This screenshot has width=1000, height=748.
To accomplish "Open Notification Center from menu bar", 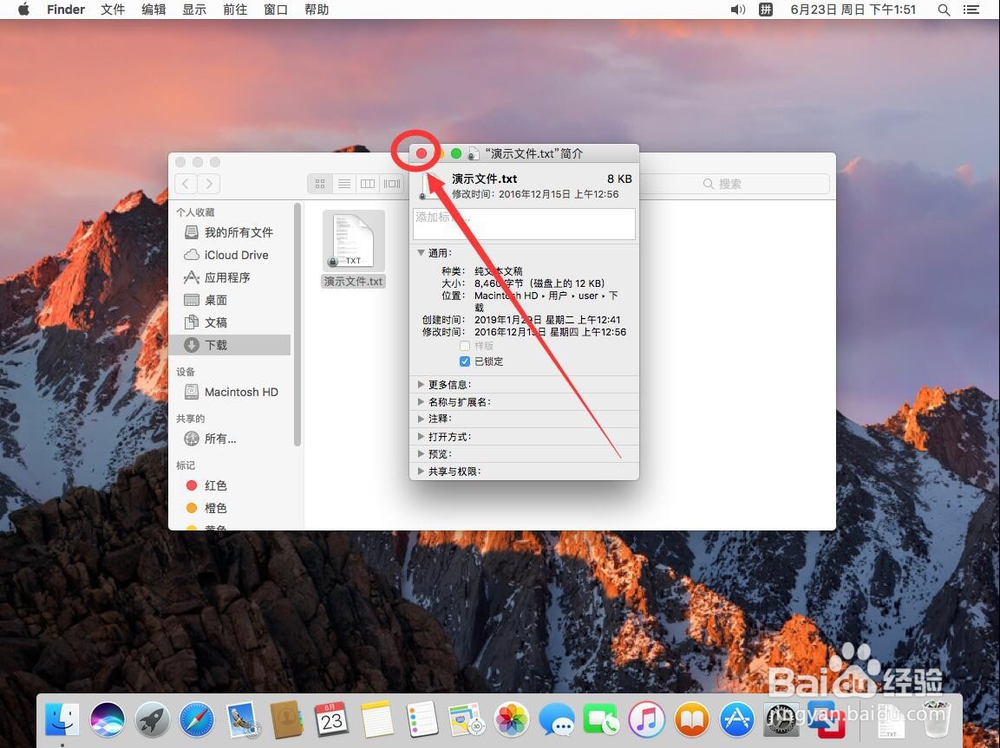I will pyautogui.click(x=971, y=10).
